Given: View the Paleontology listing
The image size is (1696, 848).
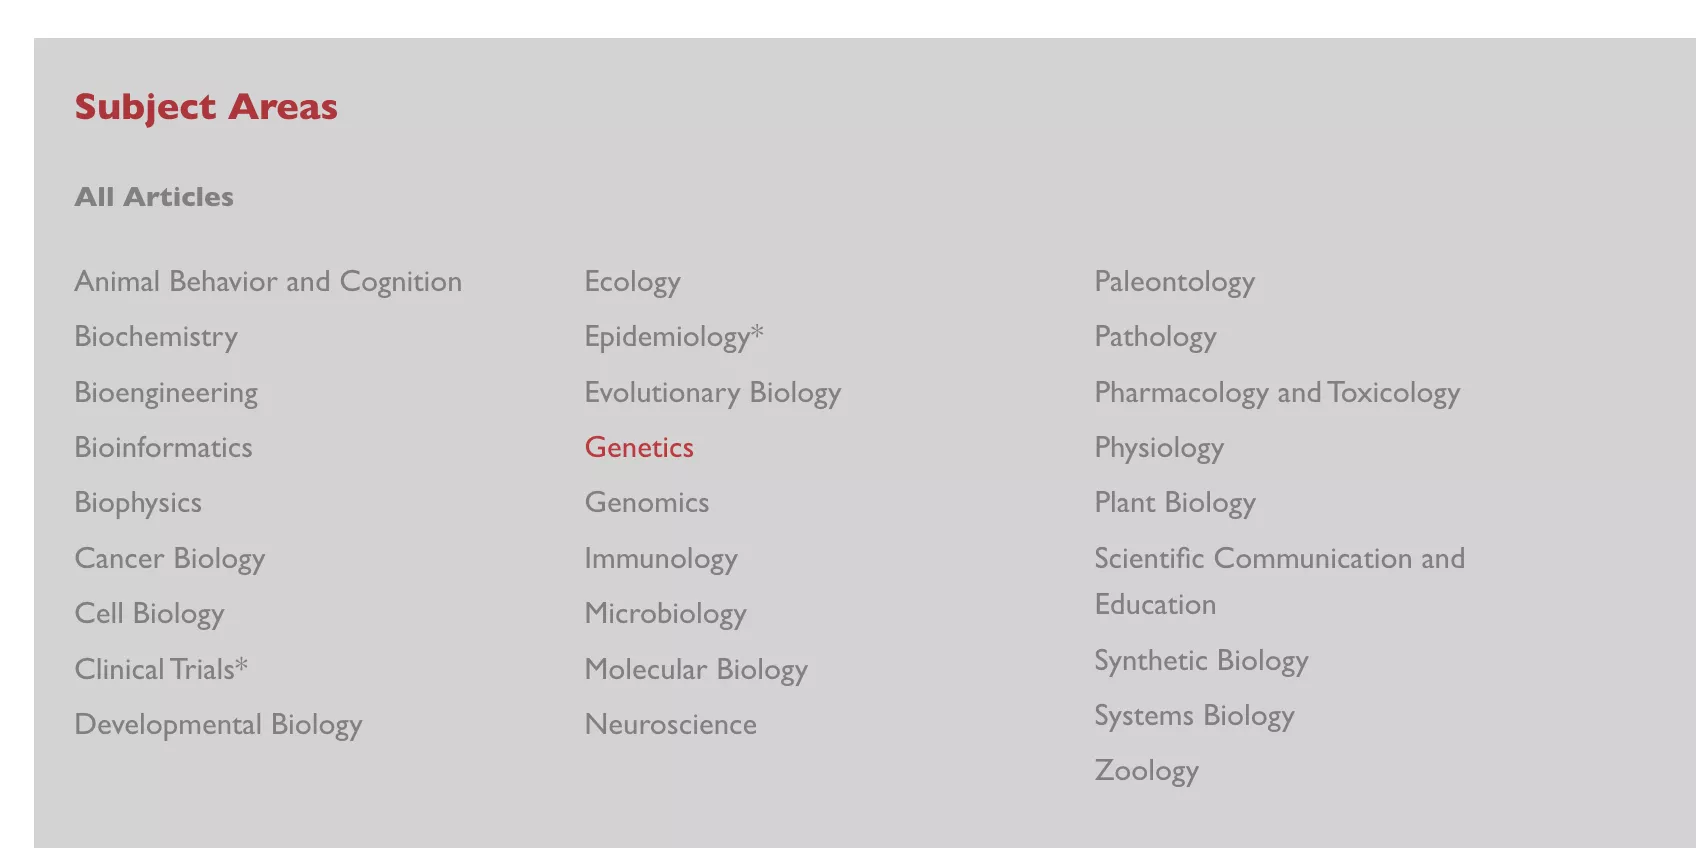Looking at the screenshot, I should pos(1174,282).
